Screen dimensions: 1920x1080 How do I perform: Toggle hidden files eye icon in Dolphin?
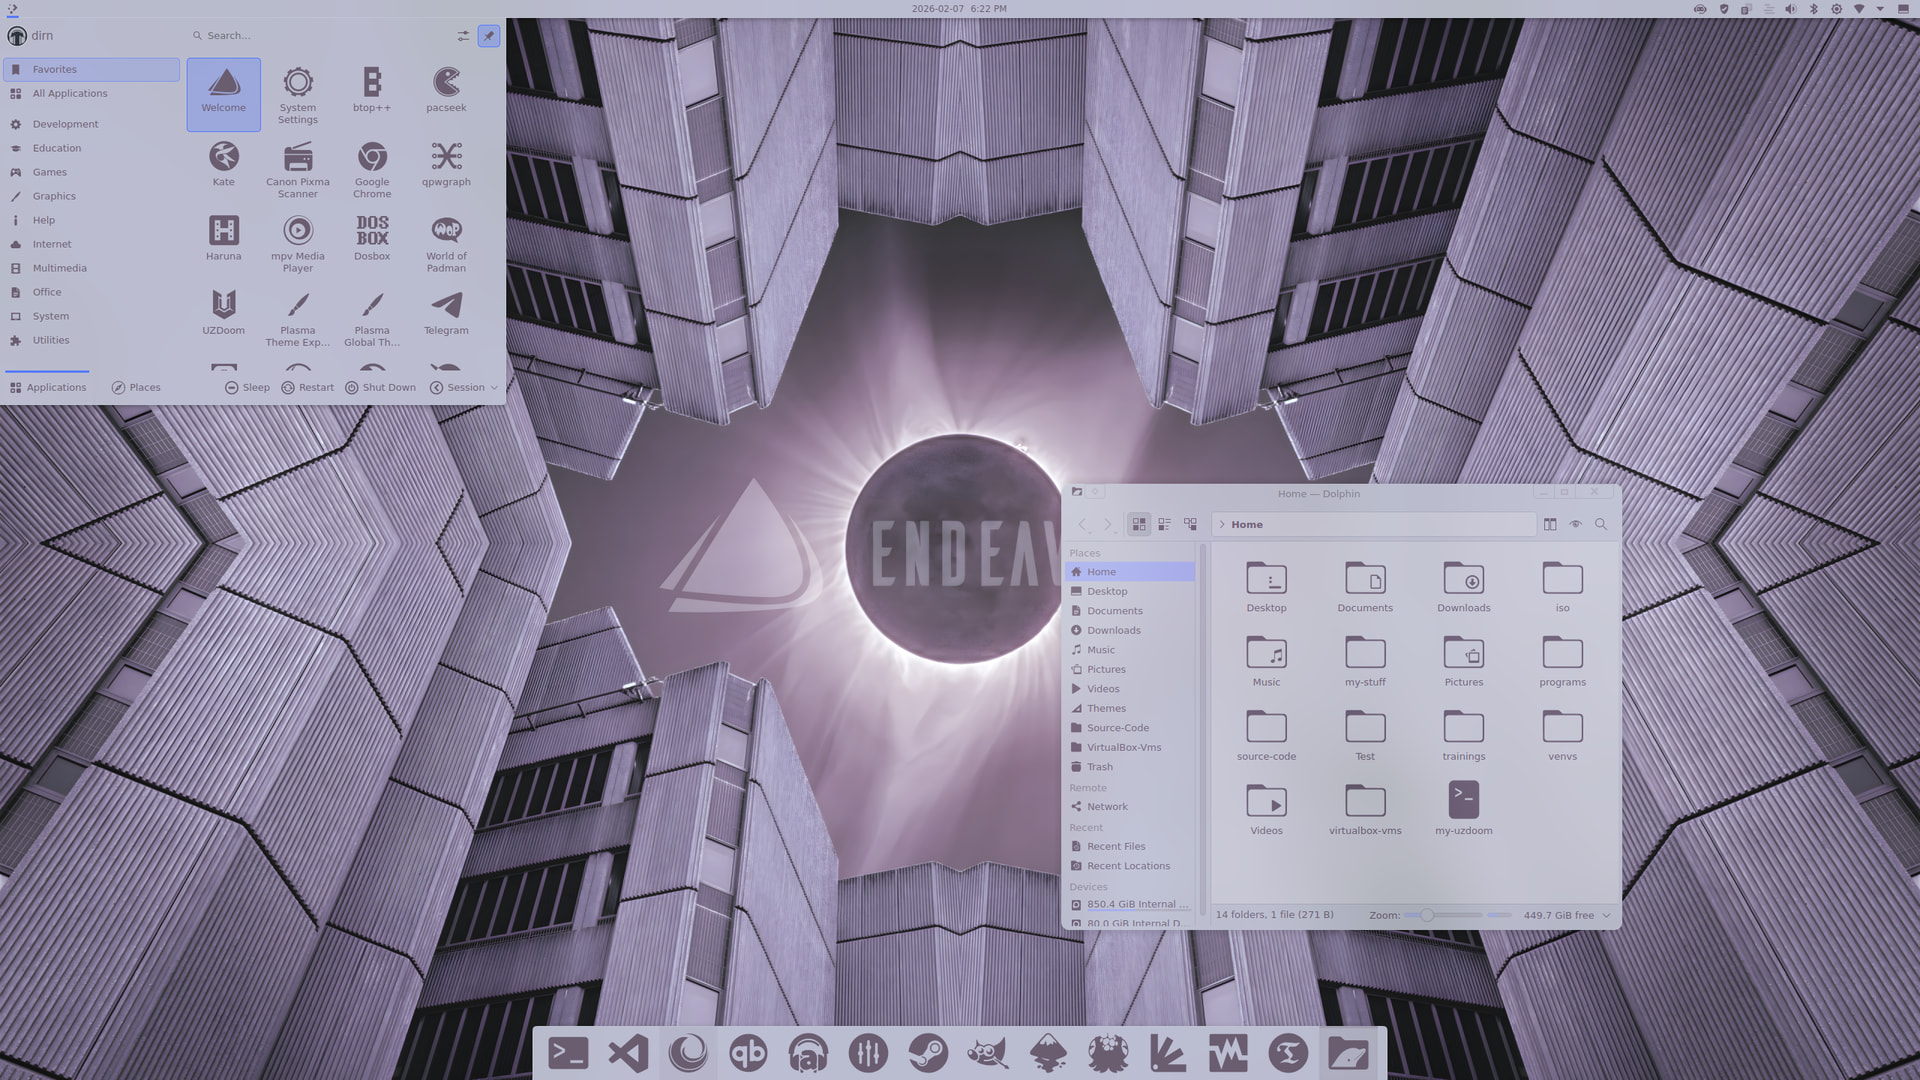[1576, 524]
